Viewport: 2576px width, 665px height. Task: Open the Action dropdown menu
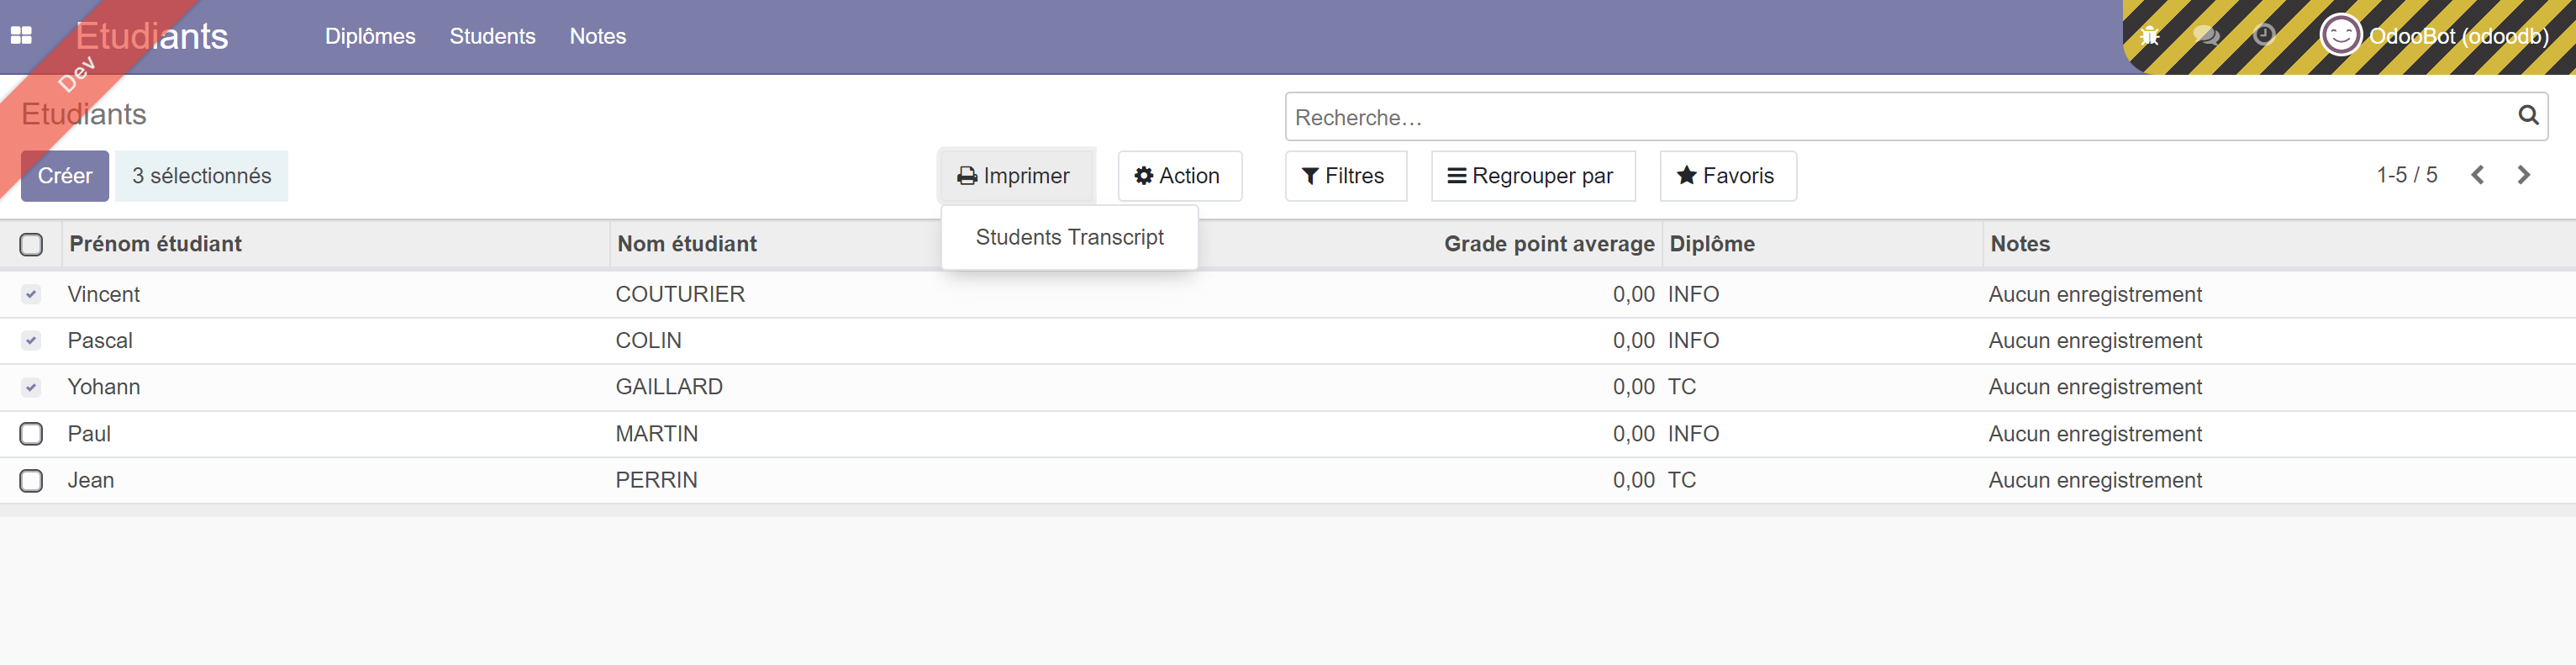click(x=1179, y=176)
